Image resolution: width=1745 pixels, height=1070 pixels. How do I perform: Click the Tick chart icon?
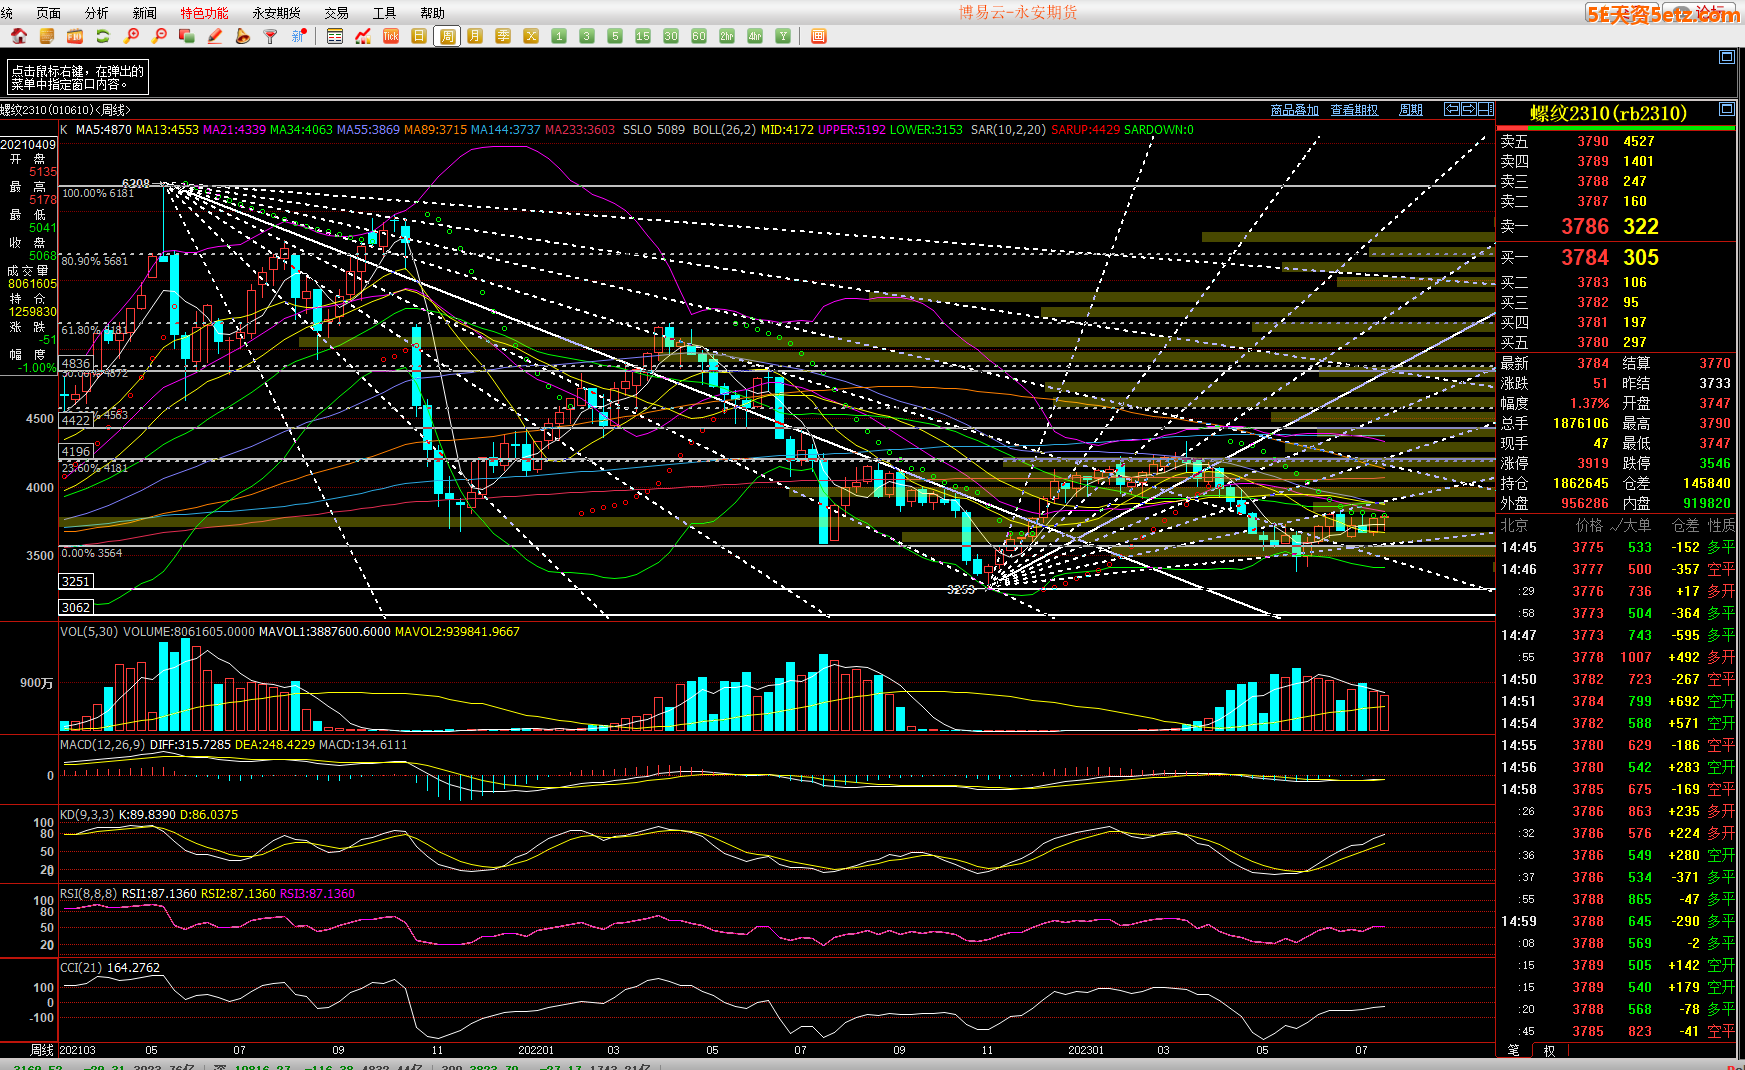[391, 36]
